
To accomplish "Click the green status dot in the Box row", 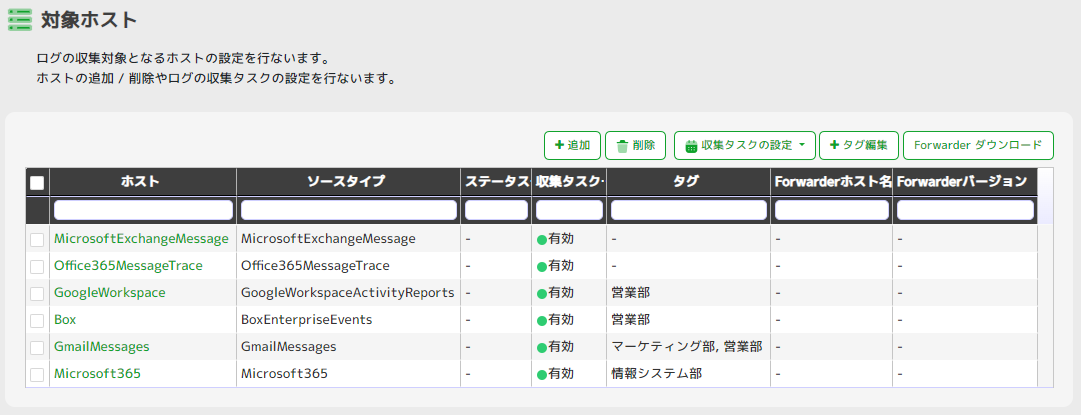I will pos(542,321).
